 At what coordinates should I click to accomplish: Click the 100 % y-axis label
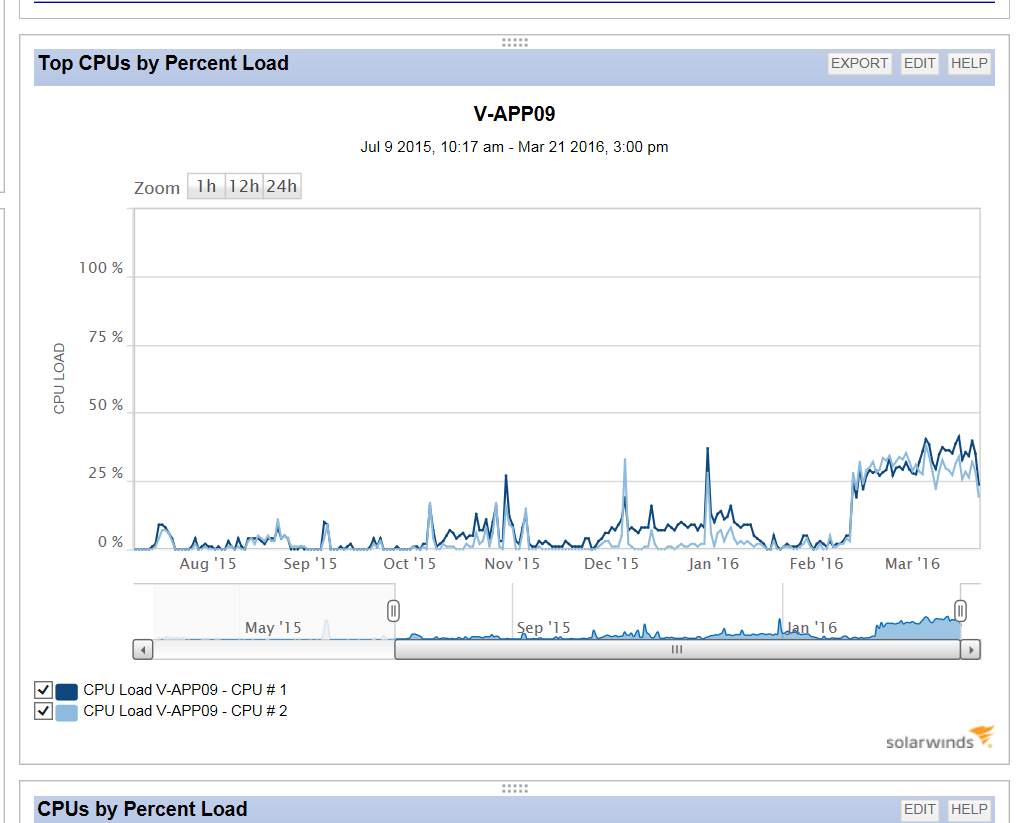[101, 267]
